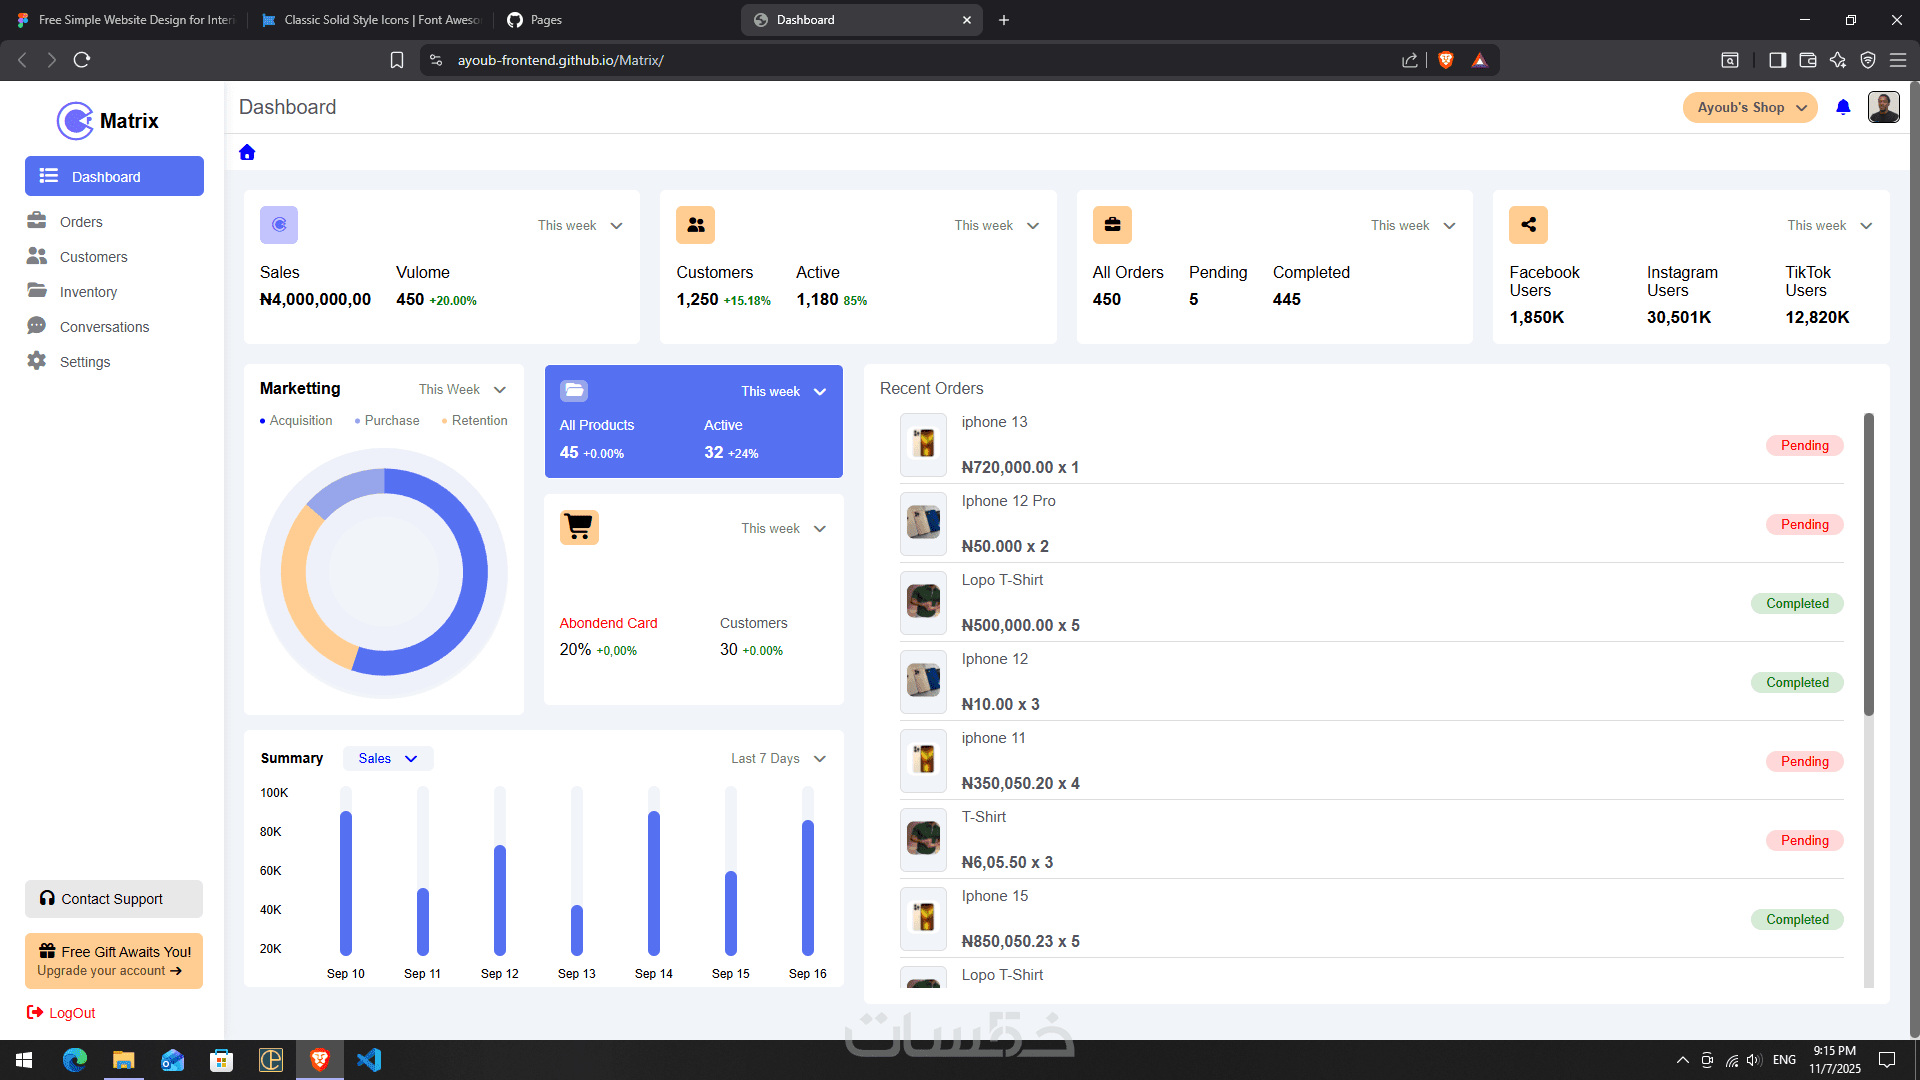Screen dimensions: 1920x1080
Task: Expand the Ayoub's Shop dropdown
Action: (x=1750, y=107)
